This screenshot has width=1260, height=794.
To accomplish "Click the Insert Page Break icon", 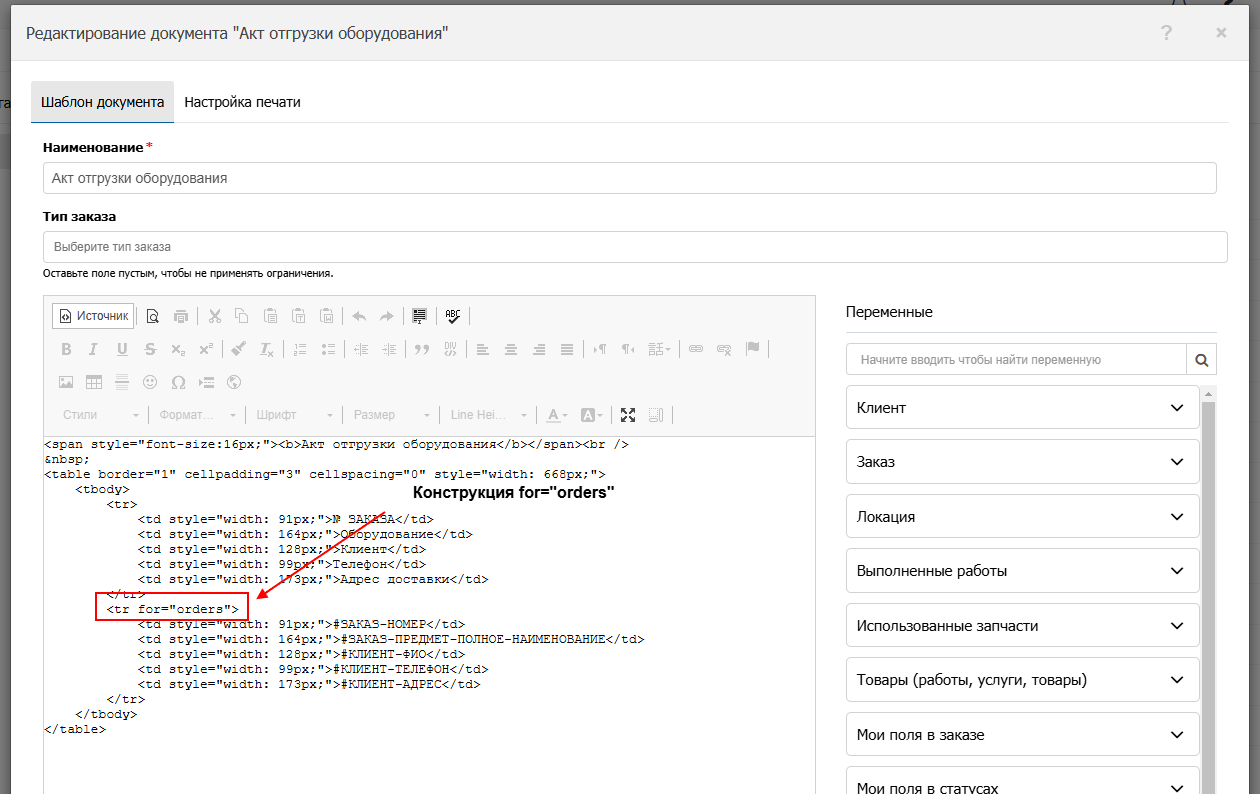I will (206, 382).
